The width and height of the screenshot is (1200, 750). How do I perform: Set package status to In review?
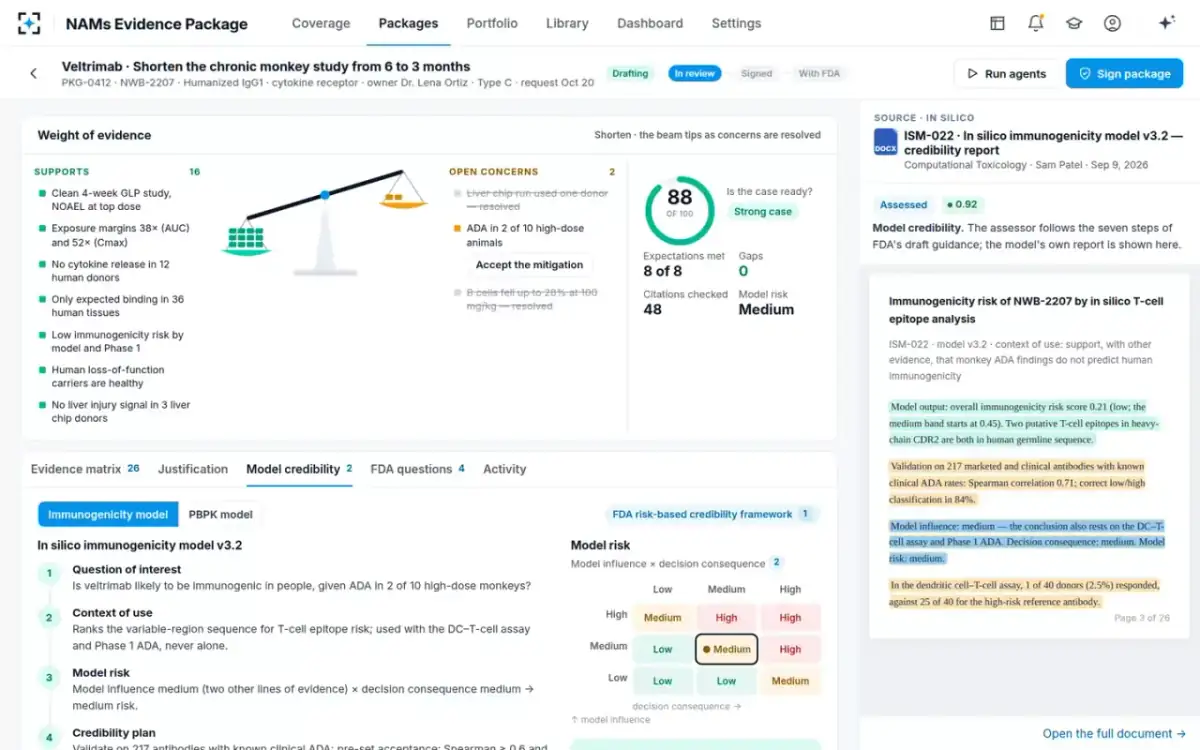[694, 73]
